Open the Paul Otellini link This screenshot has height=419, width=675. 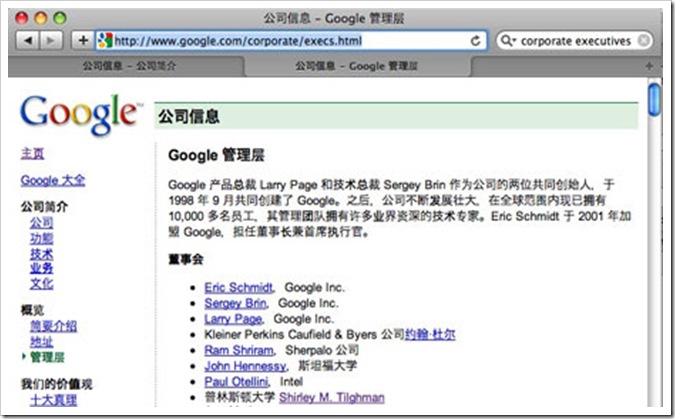pos(236,382)
